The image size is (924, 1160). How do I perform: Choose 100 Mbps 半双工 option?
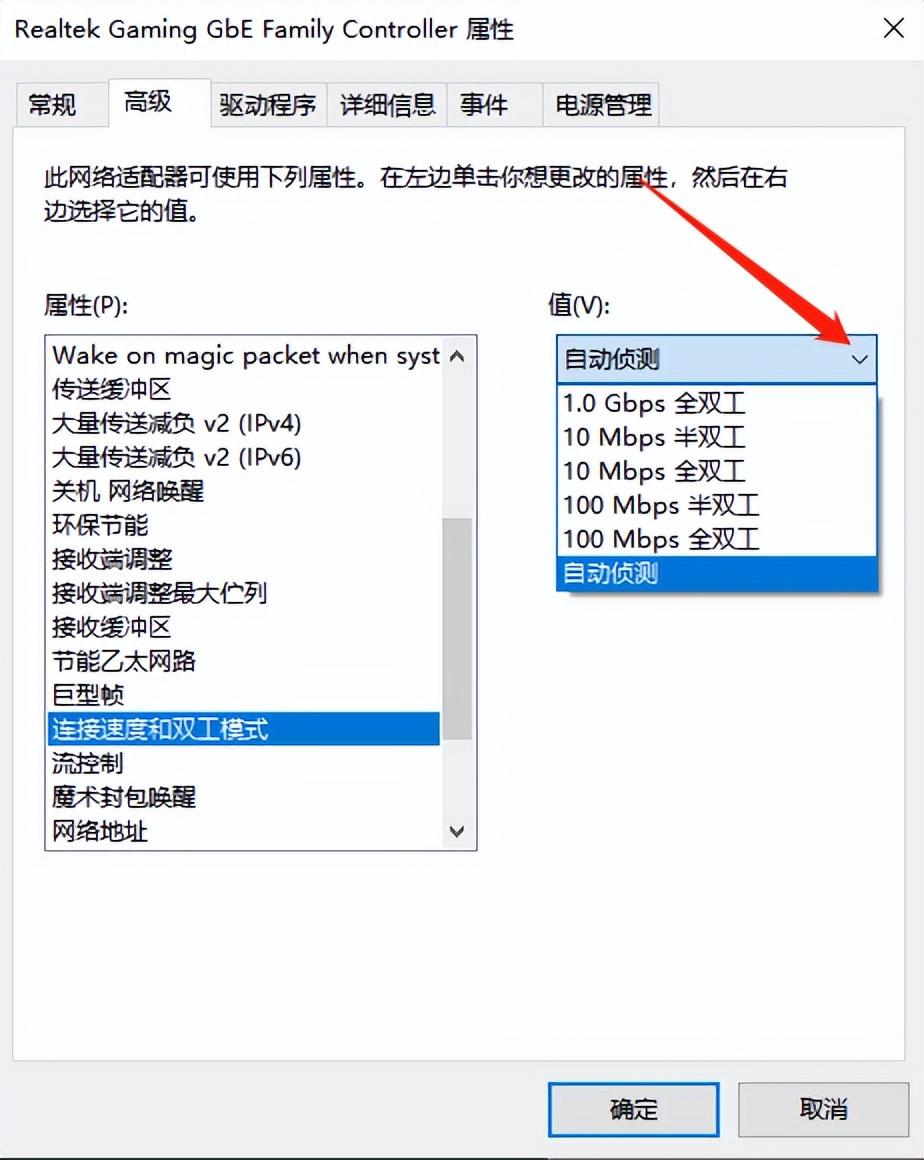716,505
